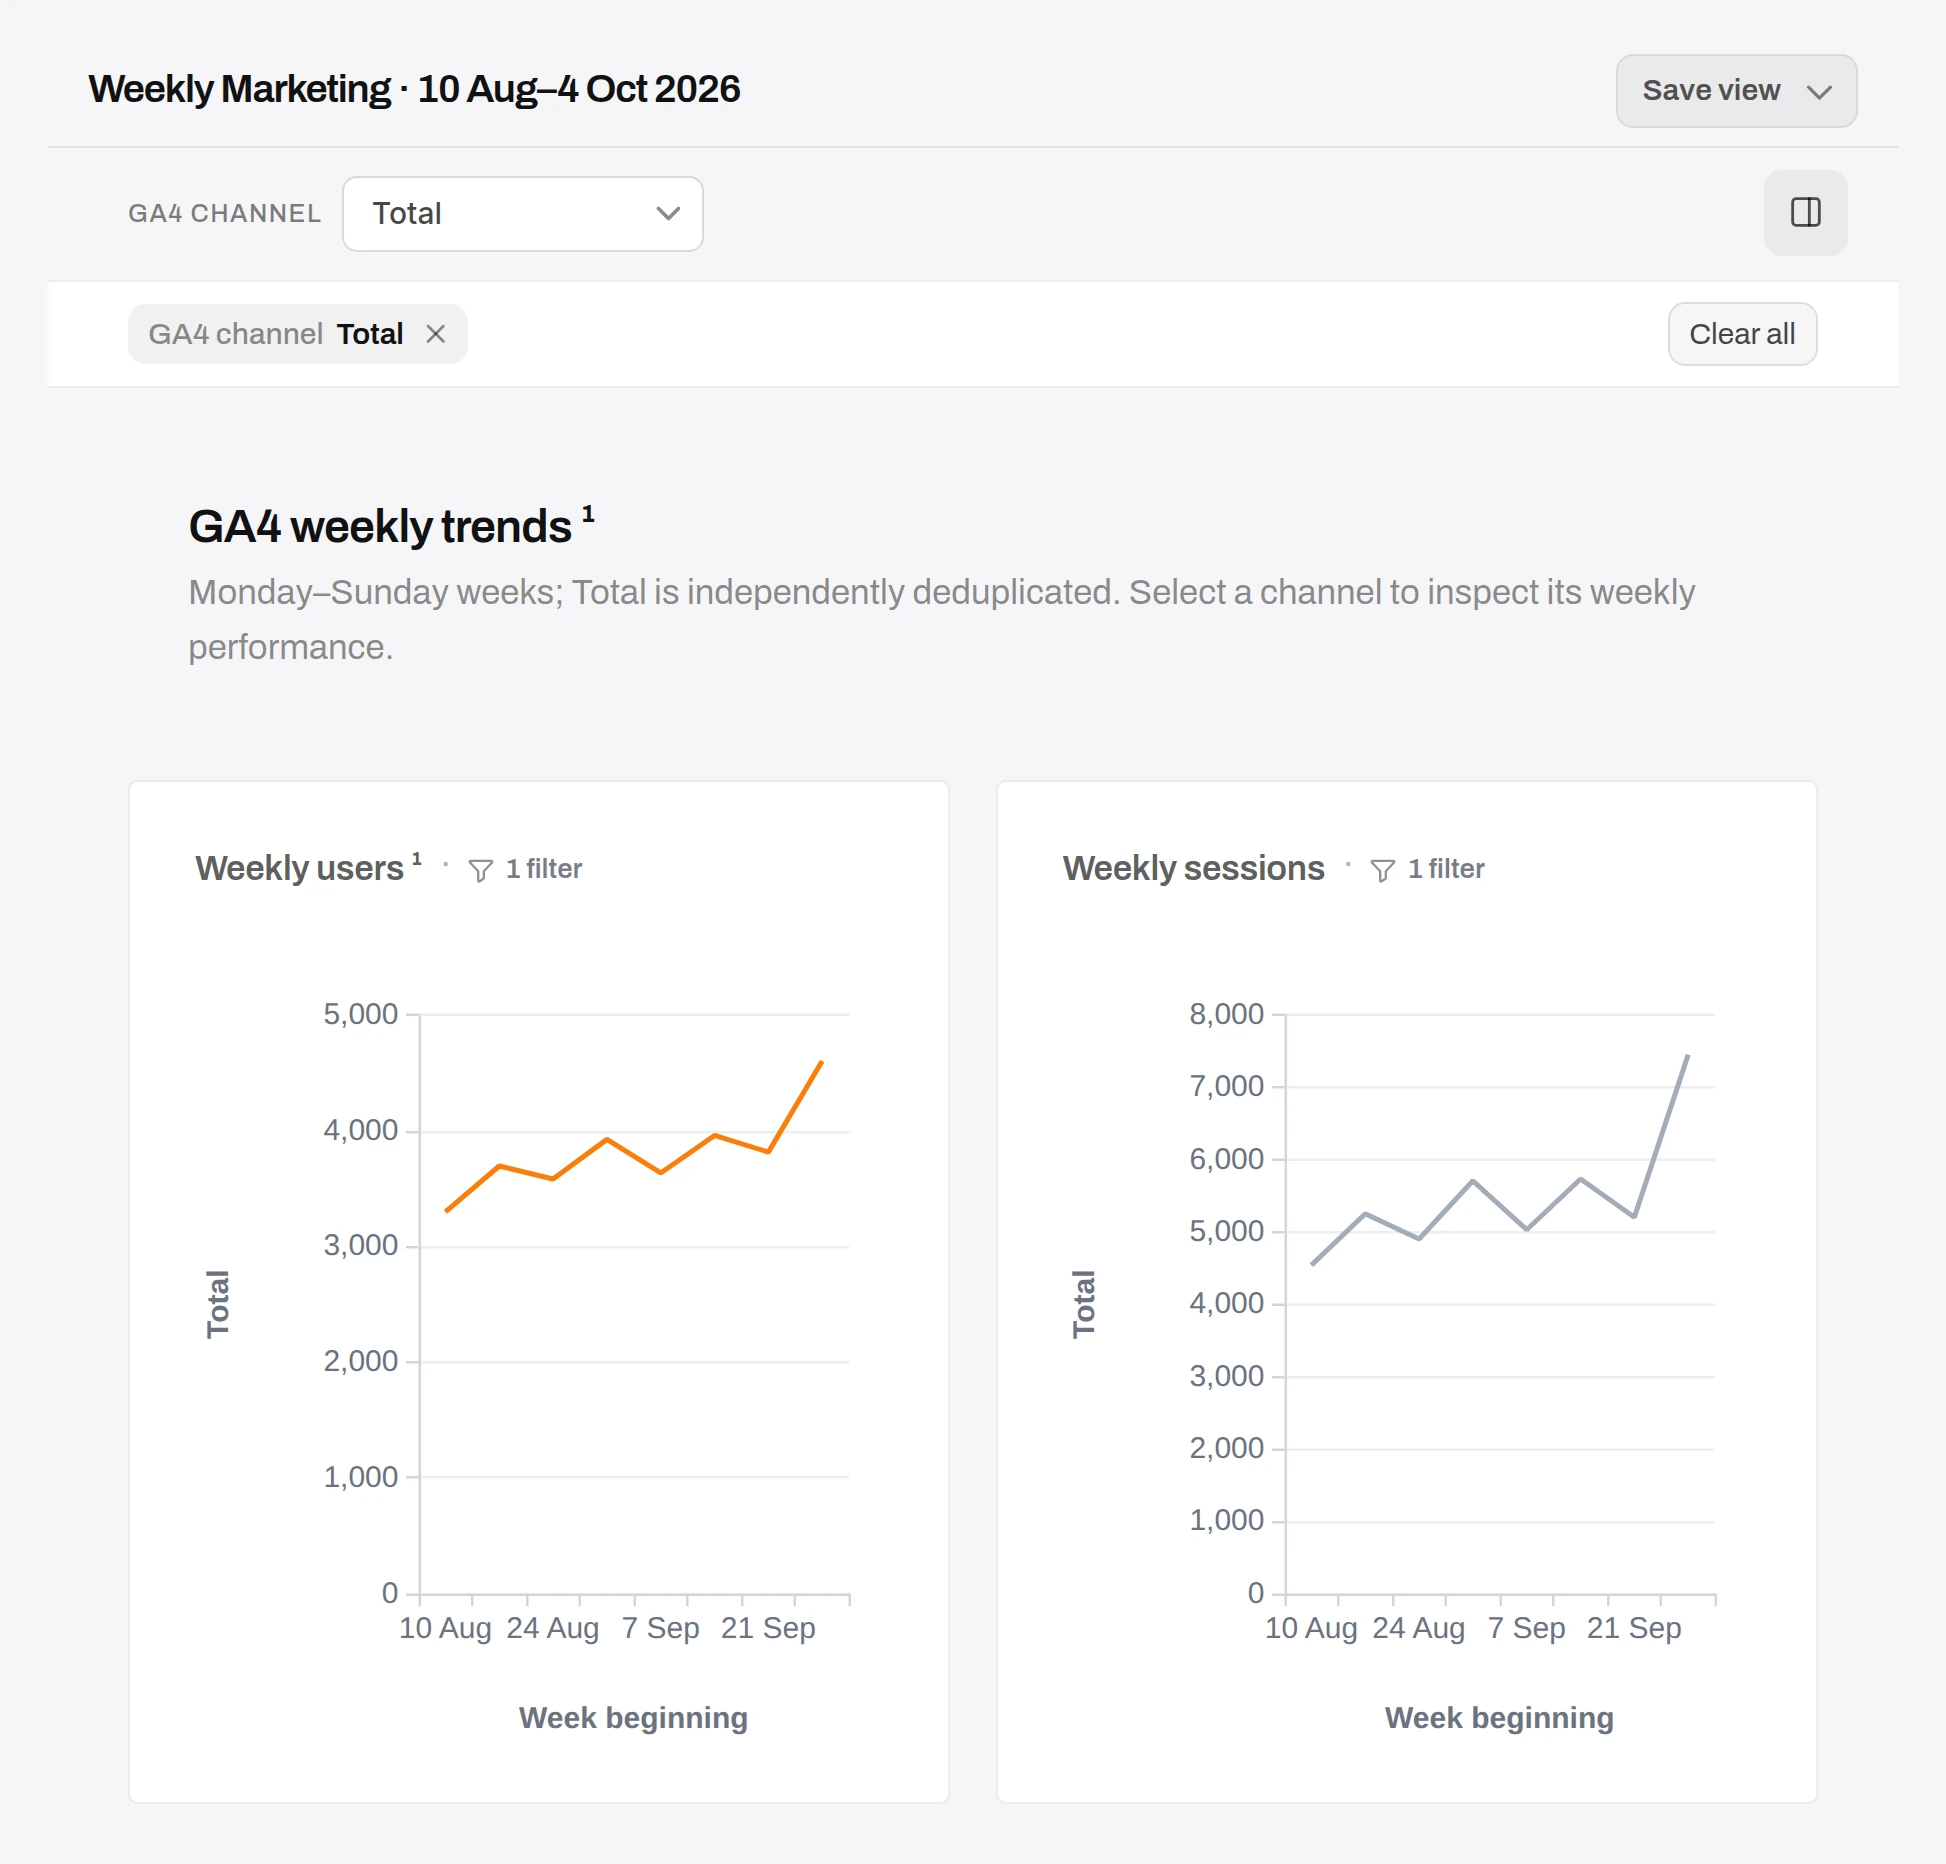Click the GA4 CHANNEL filter label
The height and width of the screenshot is (1864, 1946).
(224, 213)
